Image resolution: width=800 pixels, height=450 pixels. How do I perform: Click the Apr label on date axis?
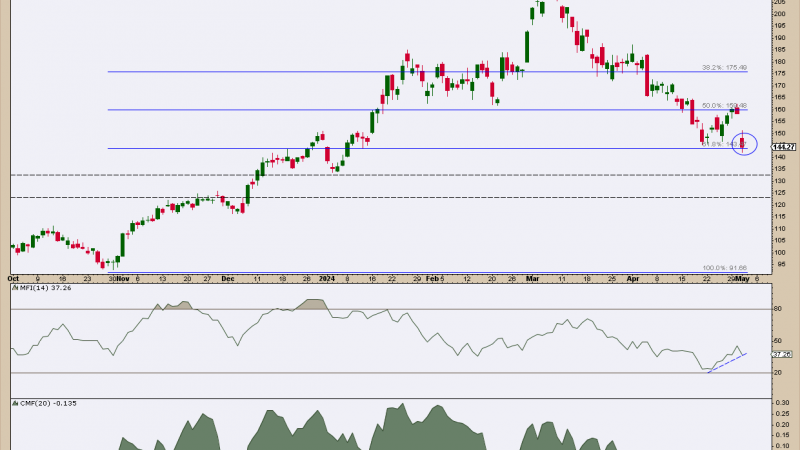click(x=633, y=279)
